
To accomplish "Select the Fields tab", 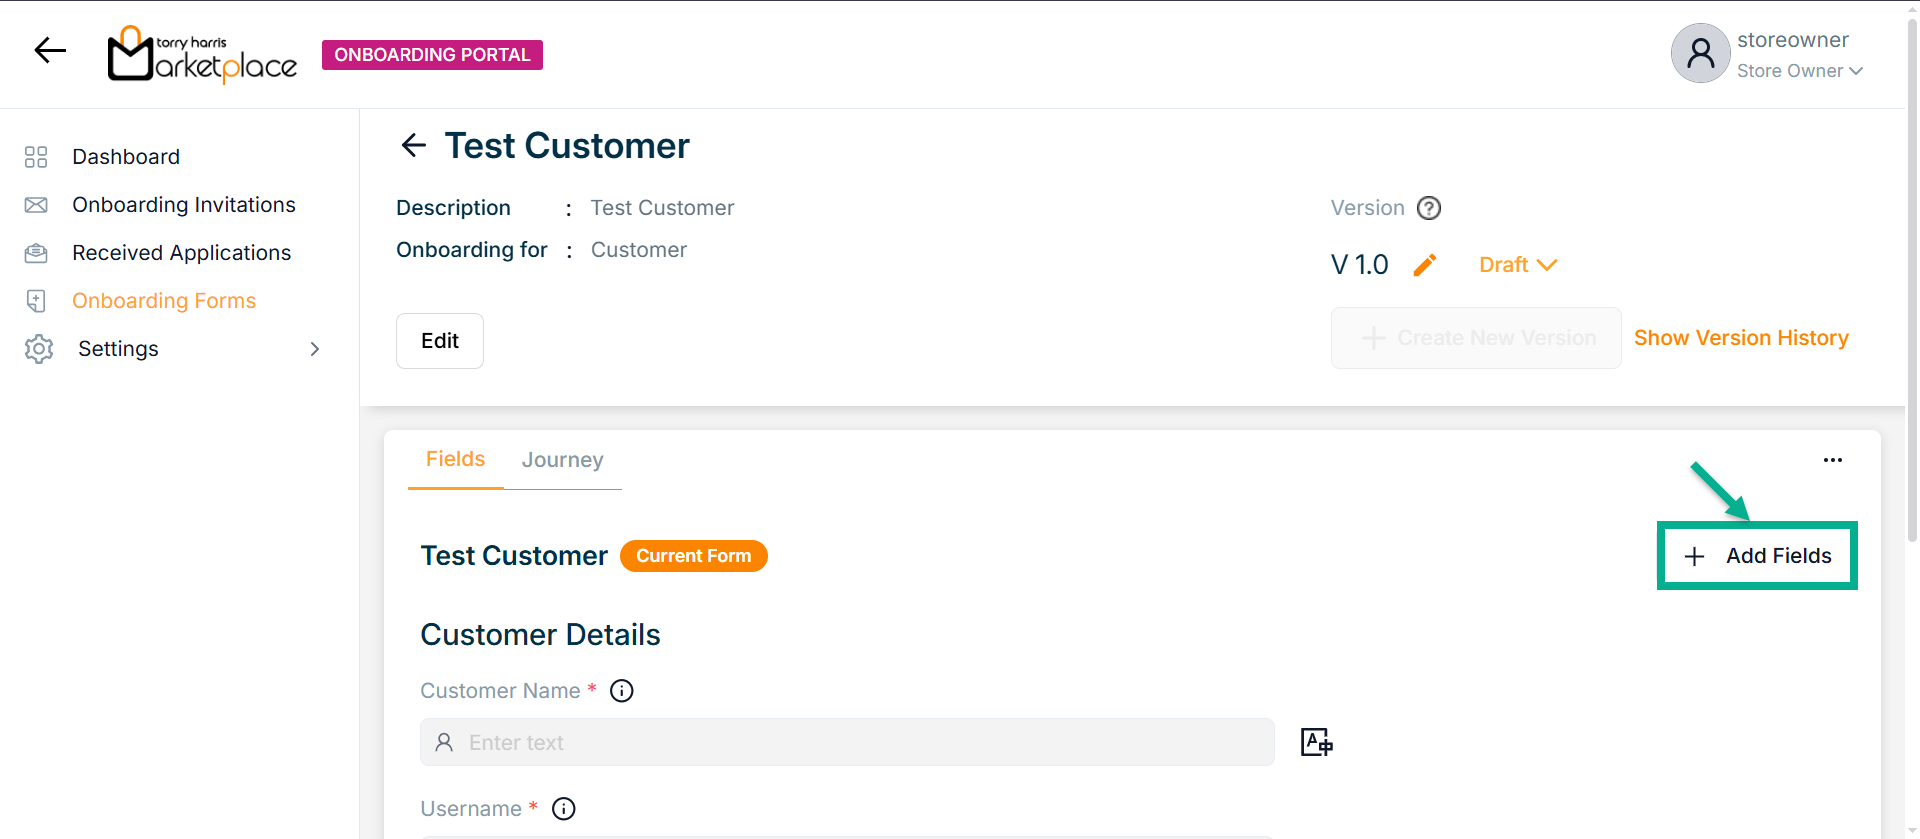I will click(455, 459).
